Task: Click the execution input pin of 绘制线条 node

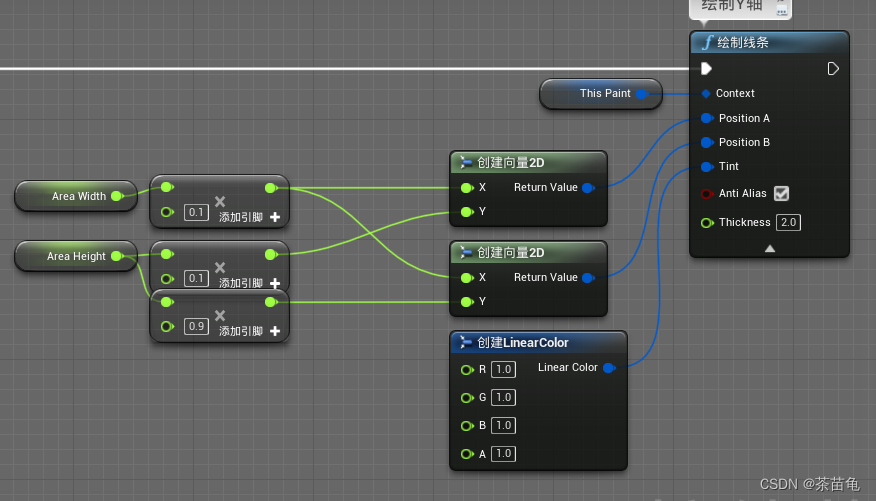Action: coord(706,69)
